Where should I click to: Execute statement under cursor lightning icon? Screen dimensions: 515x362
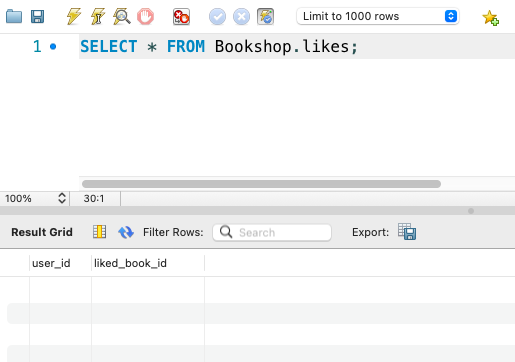pos(98,16)
